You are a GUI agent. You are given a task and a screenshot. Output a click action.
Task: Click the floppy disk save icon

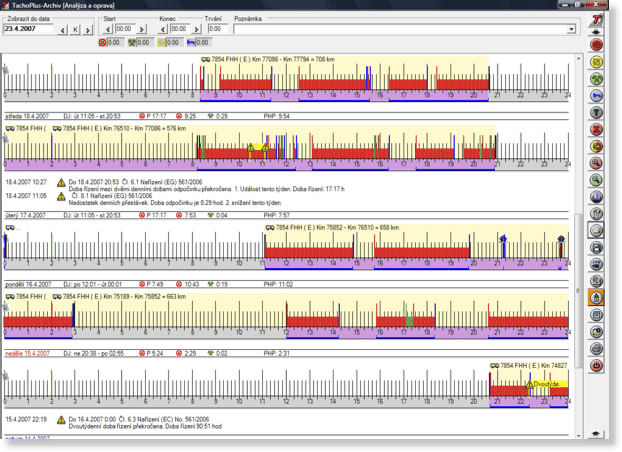point(596,248)
